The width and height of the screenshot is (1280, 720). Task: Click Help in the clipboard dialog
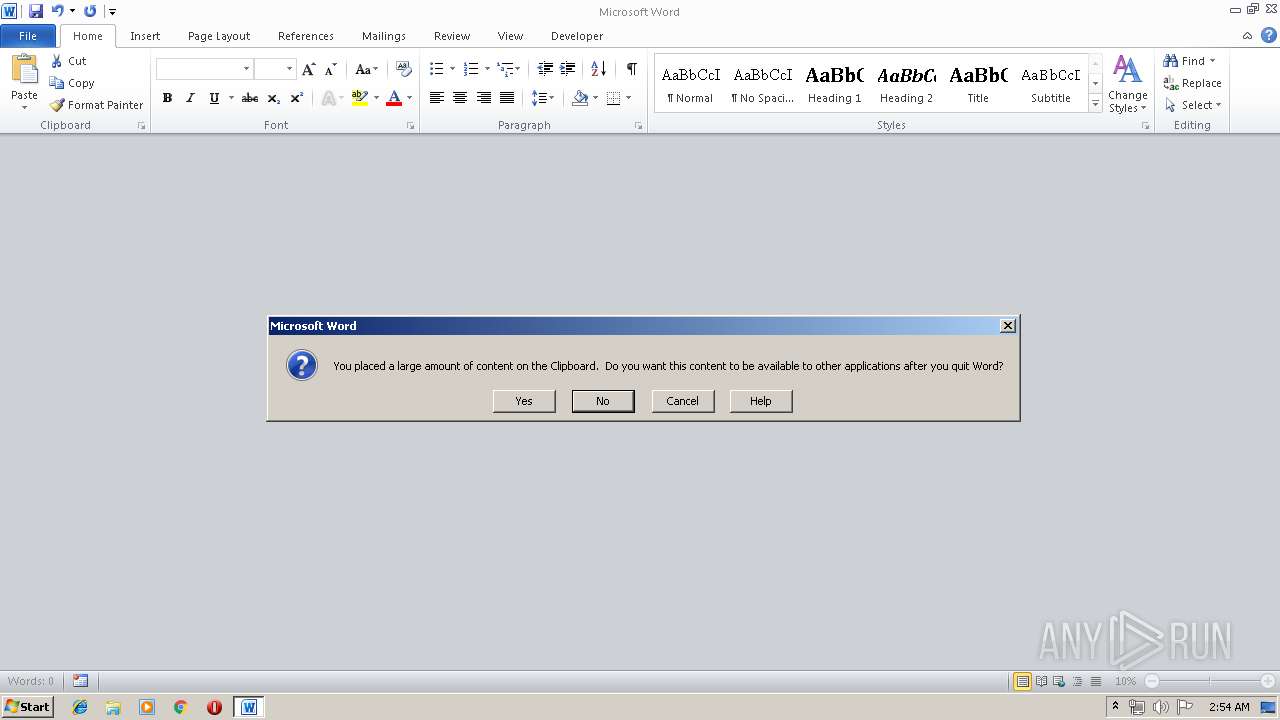coord(761,401)
